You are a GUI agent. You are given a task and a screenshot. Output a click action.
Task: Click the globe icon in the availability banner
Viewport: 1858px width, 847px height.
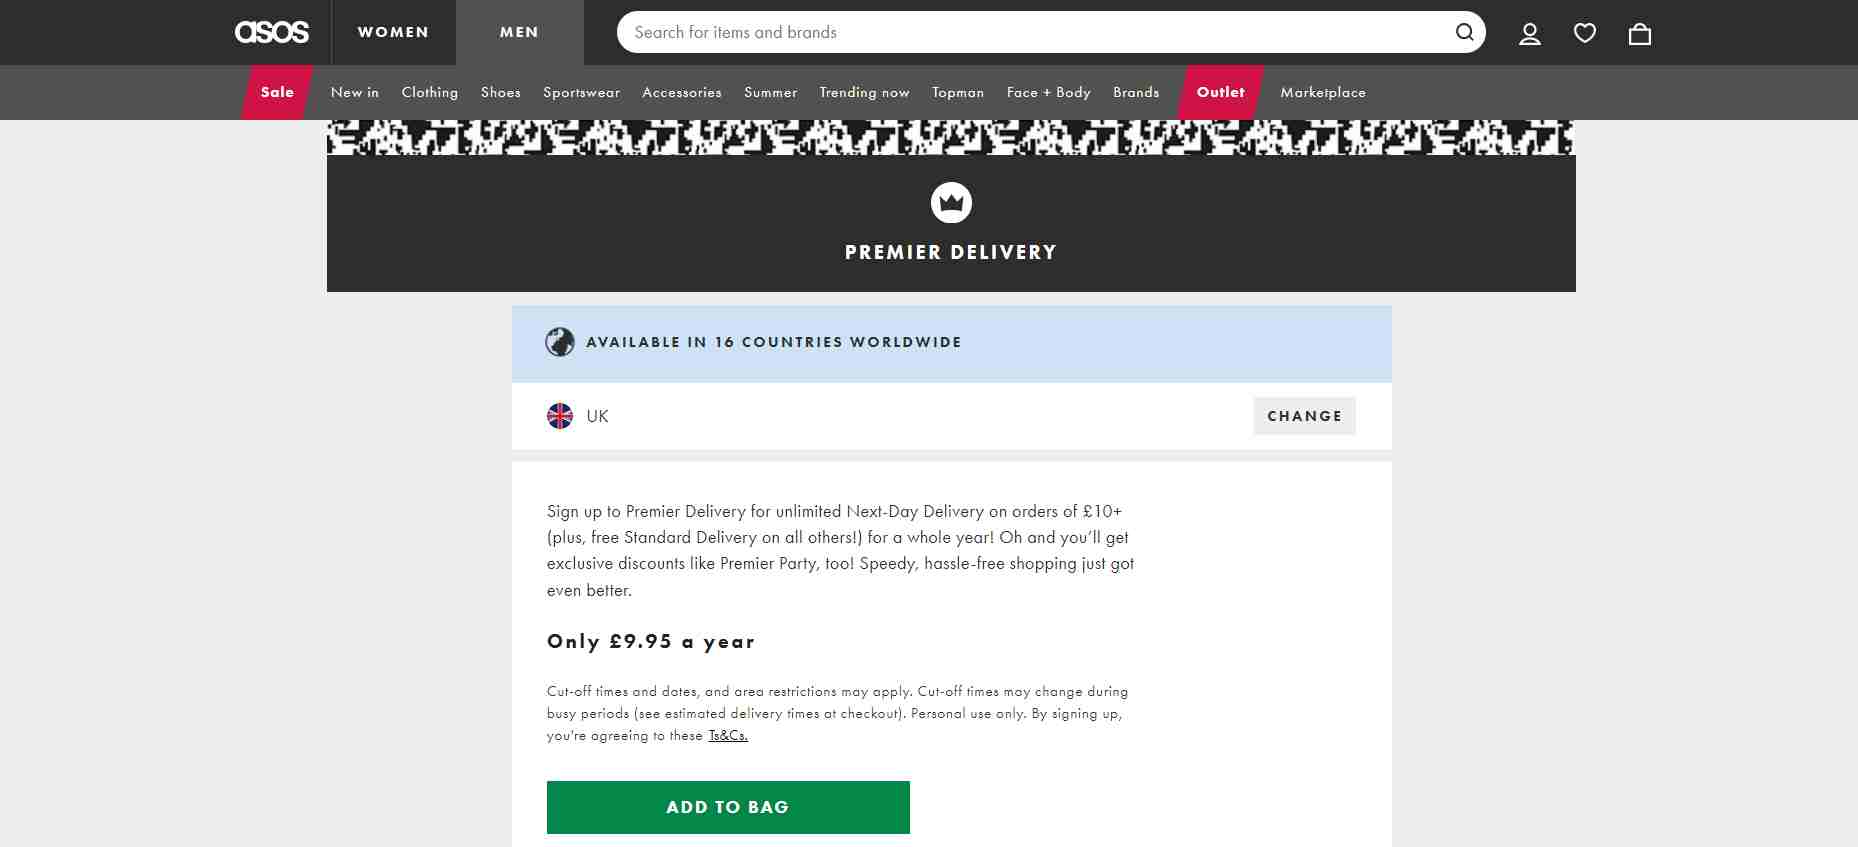coord(561,342)
